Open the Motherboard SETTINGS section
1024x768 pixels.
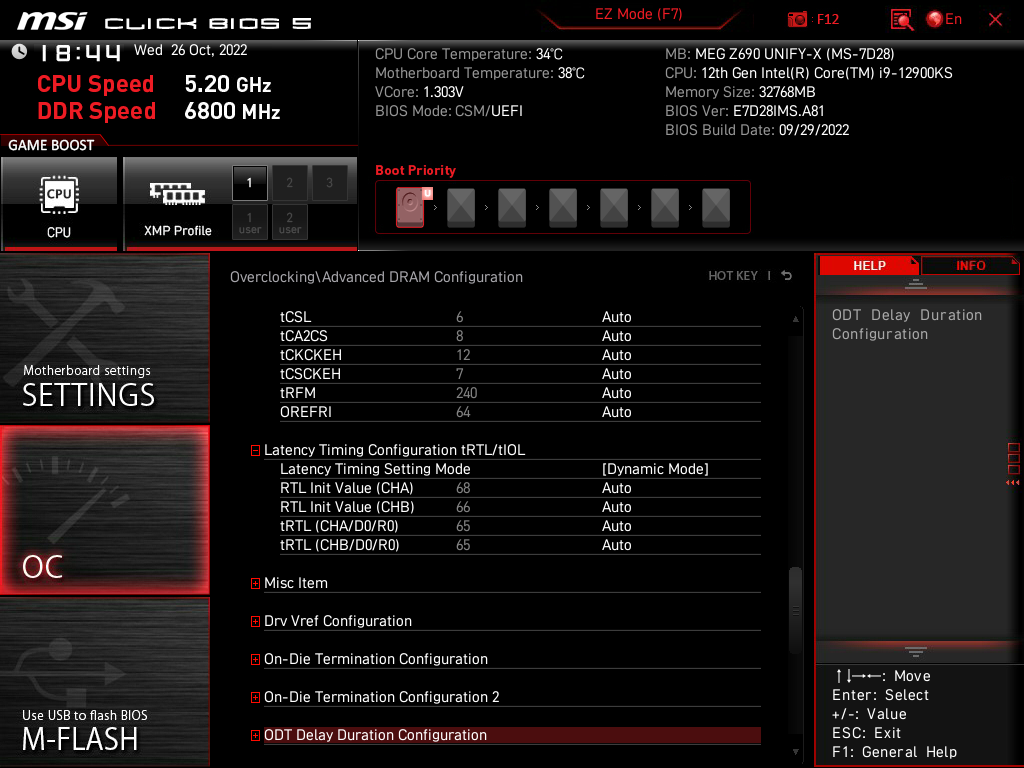(104, 338)
